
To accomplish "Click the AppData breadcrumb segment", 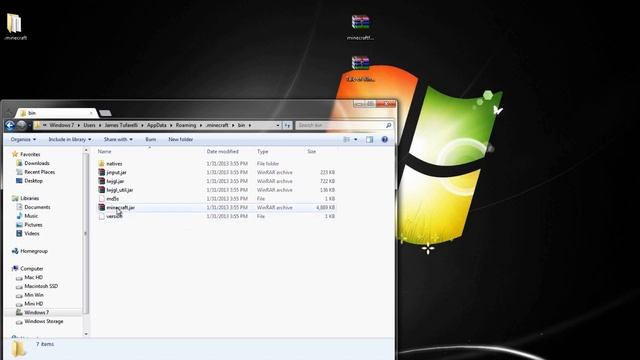I will tap(157, 125).
